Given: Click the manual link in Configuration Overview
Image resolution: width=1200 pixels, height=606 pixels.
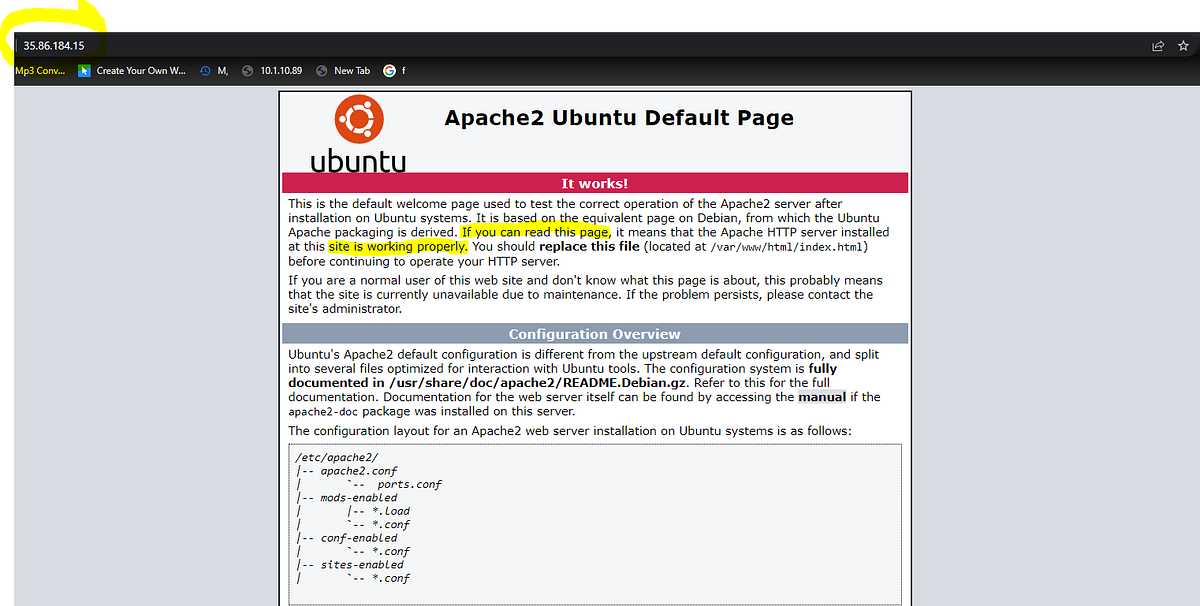Looking at the screenshot, I should (x=820, y=397).
